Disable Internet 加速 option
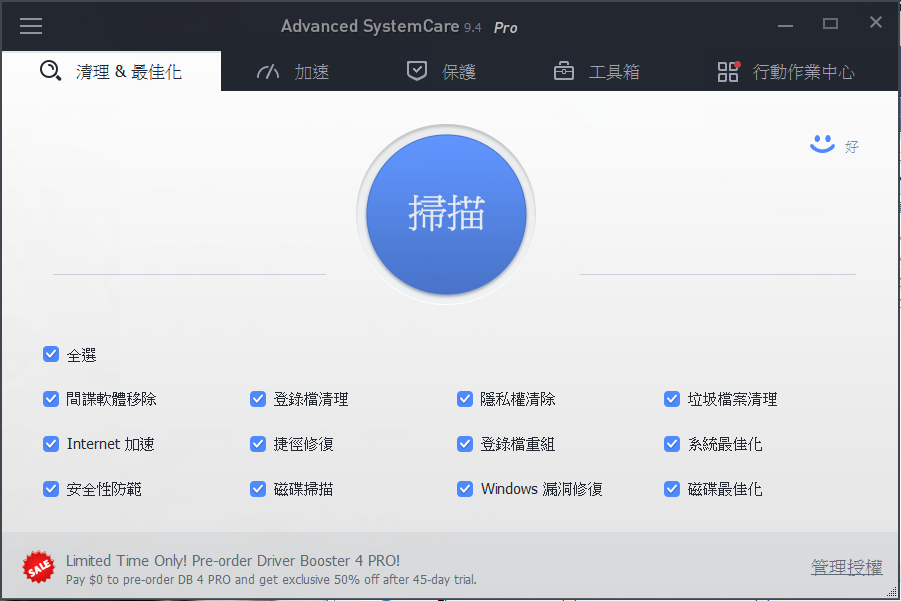901x601 pixels. pyautogui.click(x=51, y=444)
